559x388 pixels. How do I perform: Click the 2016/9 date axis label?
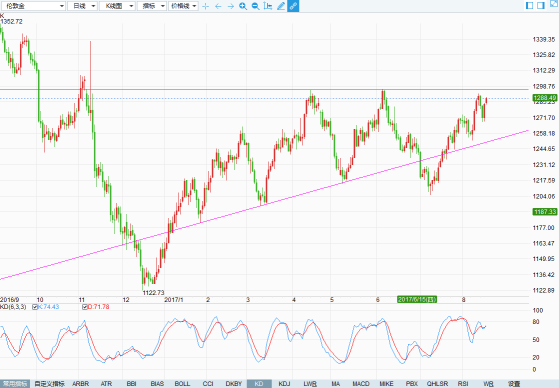coord(10,300)
